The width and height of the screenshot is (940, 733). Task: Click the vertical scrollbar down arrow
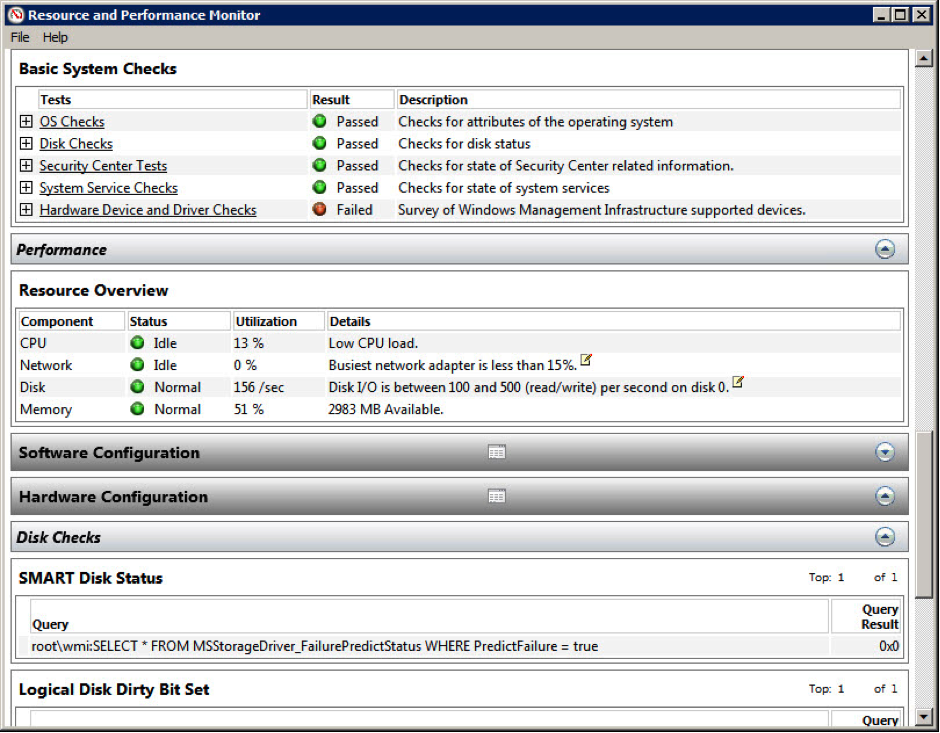[x=924, y=716]
